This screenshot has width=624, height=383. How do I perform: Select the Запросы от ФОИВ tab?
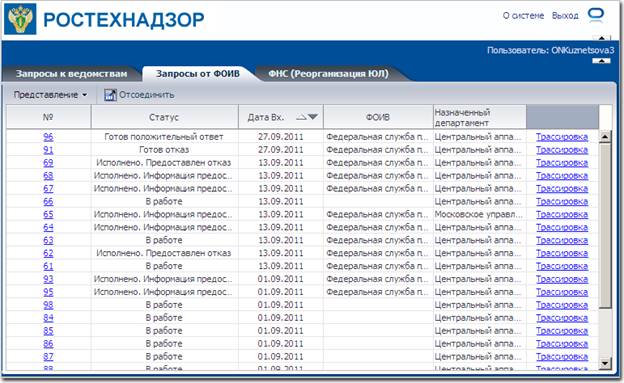click(x=198, y=74)
